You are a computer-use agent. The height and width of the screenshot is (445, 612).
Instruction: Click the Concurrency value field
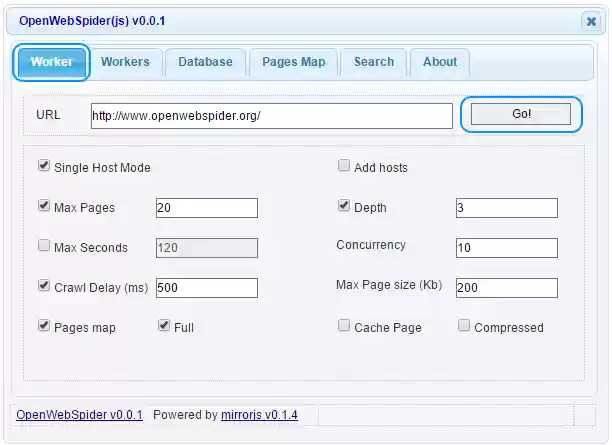(x=506, y=248)
